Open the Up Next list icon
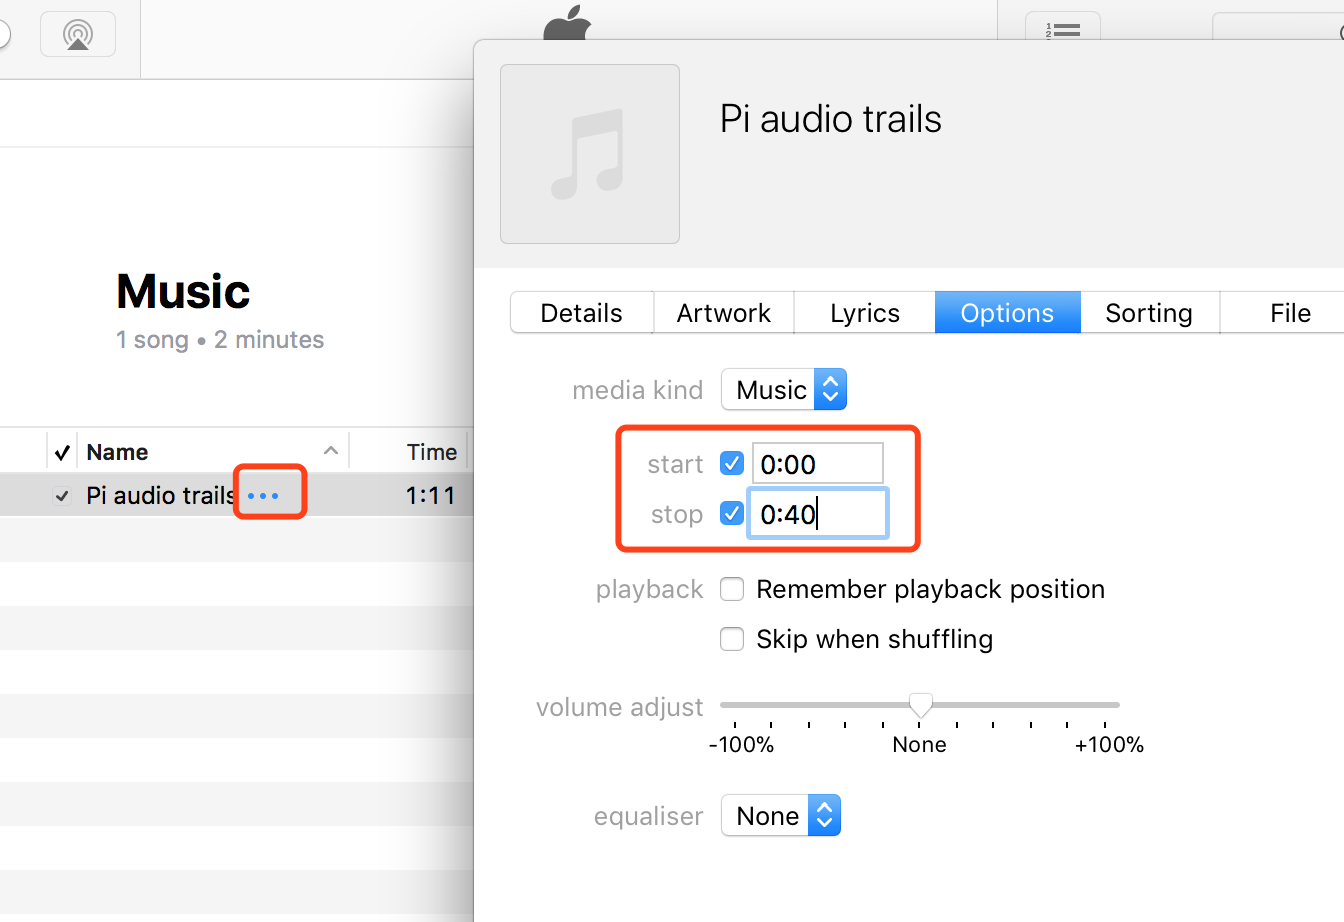 point(1063,28)
